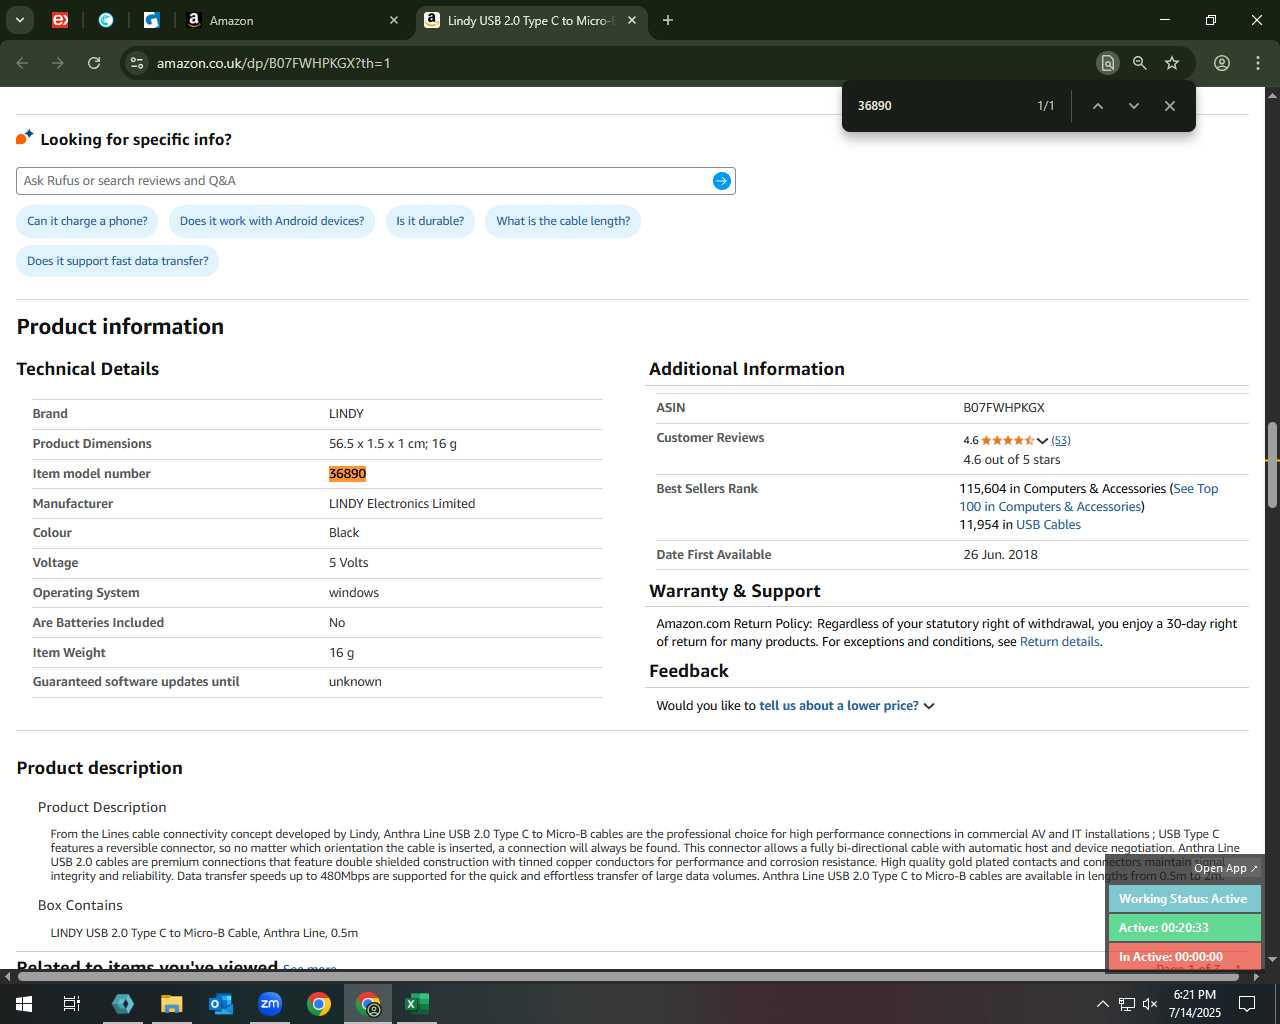Screen dimensions: 1280x1024
Task: Switch to the second pinned tab
Action: (106, 20)
